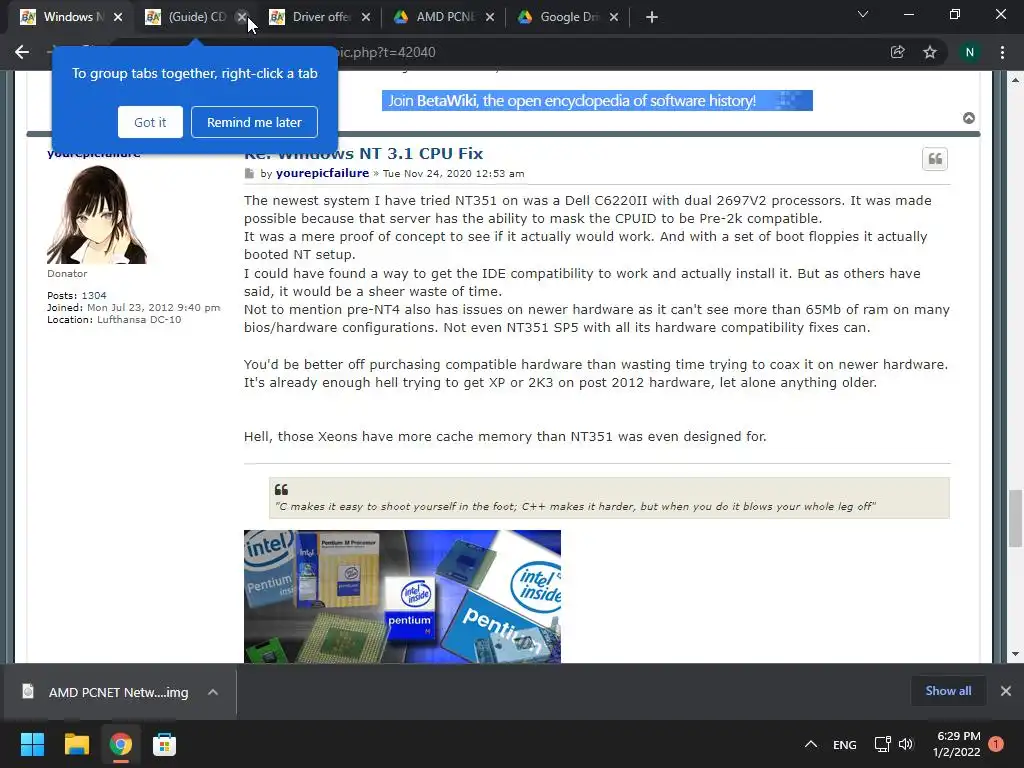Expand download item options chevron
1024x768 pixels.
tap(213, 692)
